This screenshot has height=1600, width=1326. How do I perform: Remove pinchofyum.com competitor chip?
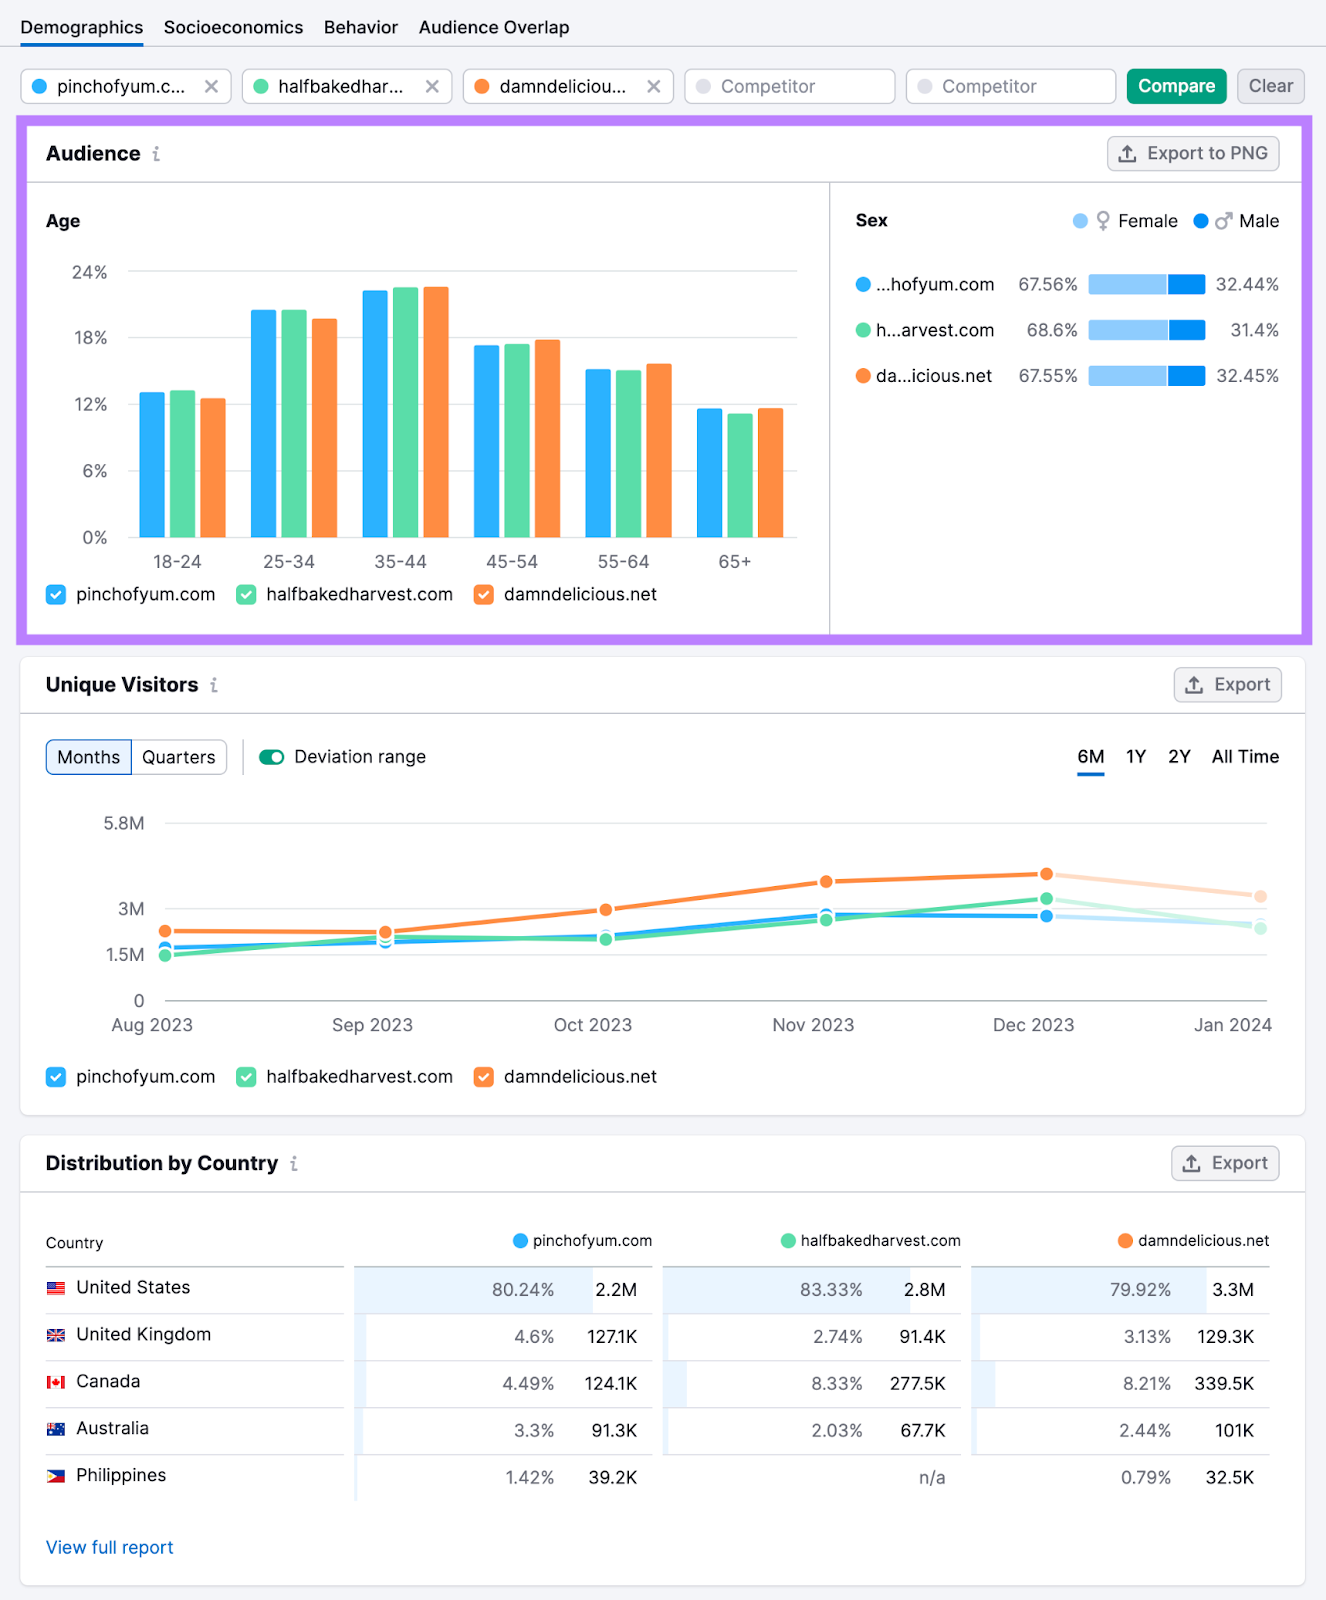pos(211,87)
